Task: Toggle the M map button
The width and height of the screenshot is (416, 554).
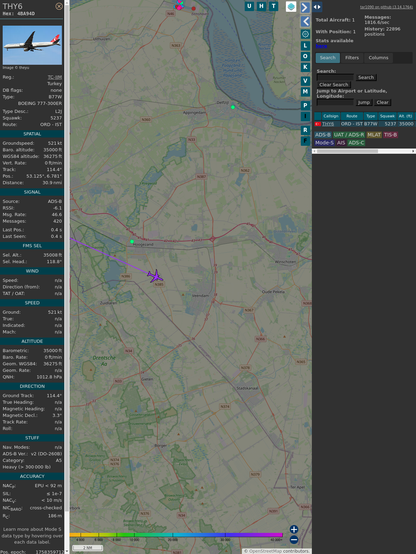Action: (x=305, y=92)
